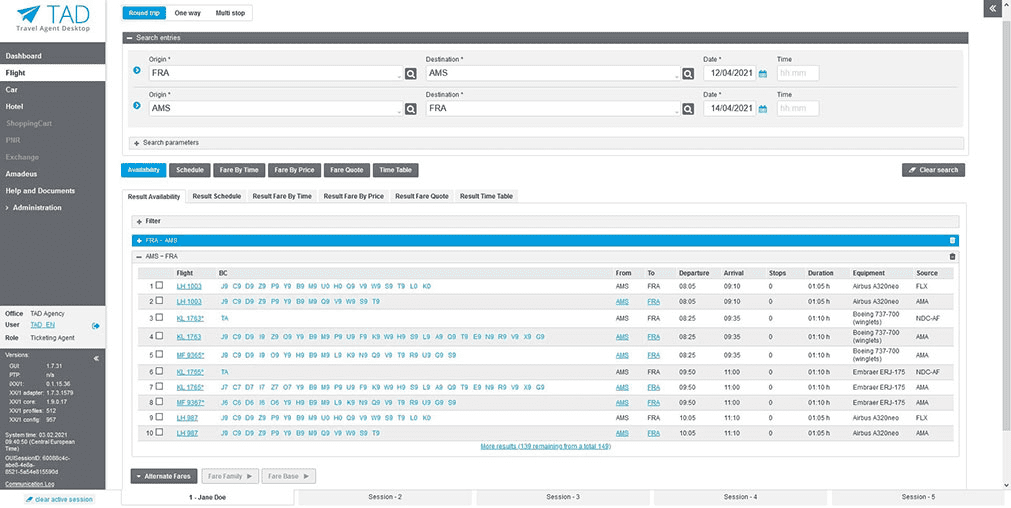This screenshot has height=508, width=1011.
Task: Click the logout icon next to the TAD_EN user
Action: click(96, 326)
